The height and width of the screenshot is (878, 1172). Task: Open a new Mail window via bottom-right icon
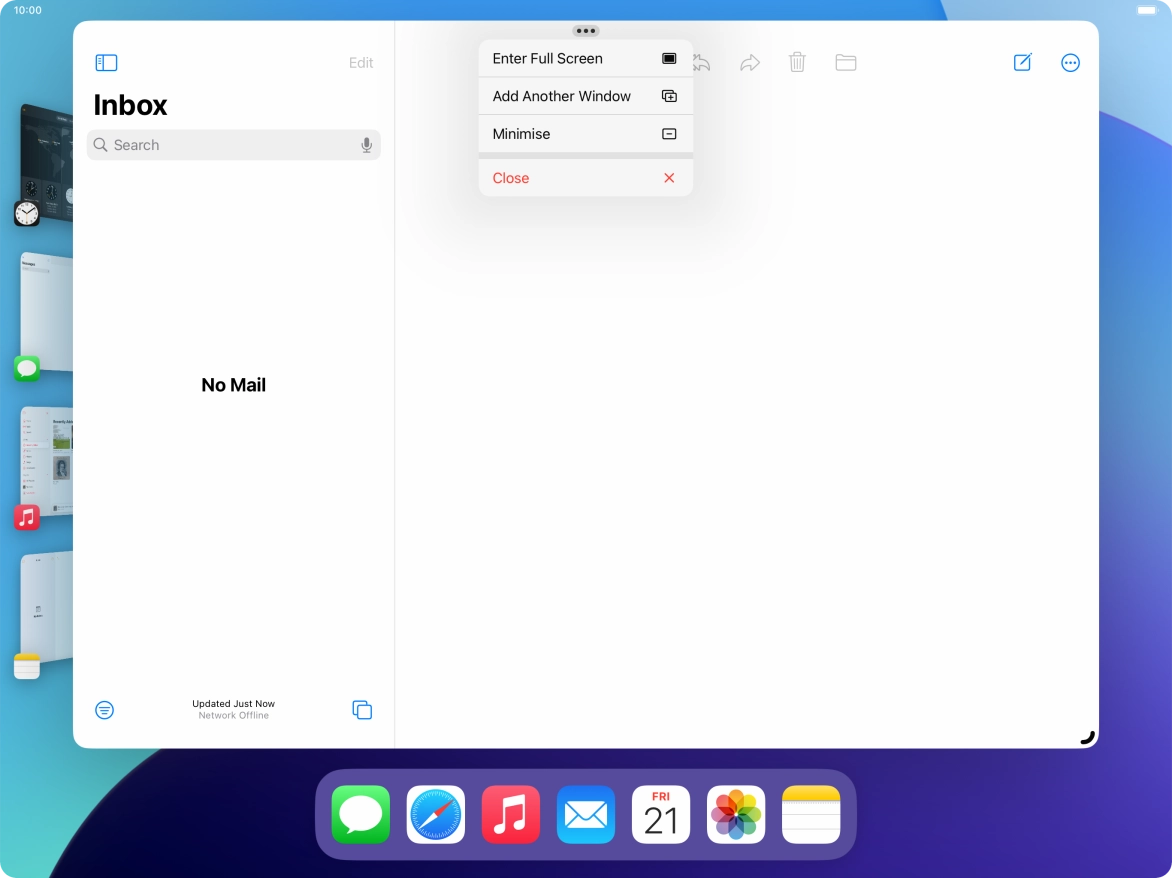[361, 709]
